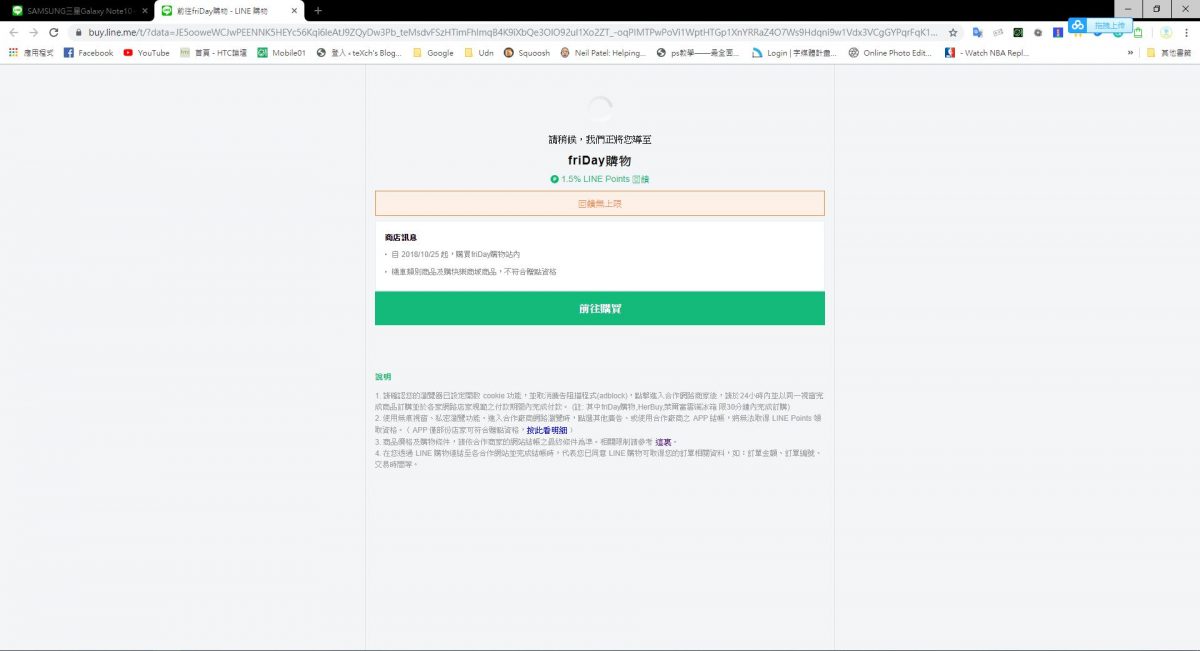Screen dimensions: 1200x651
Task: Click the green 說明 heading
Action: (383, 377)
